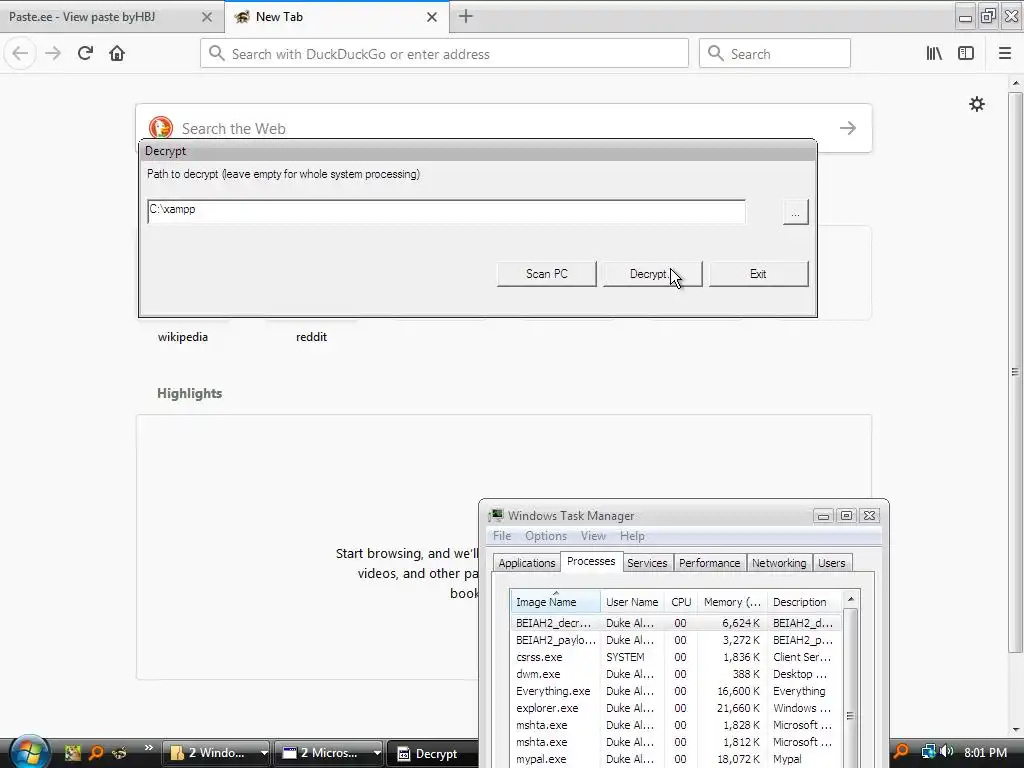The image size is (1024, 768).
Task: Select the New Tab browser tab
Action: 337,17
